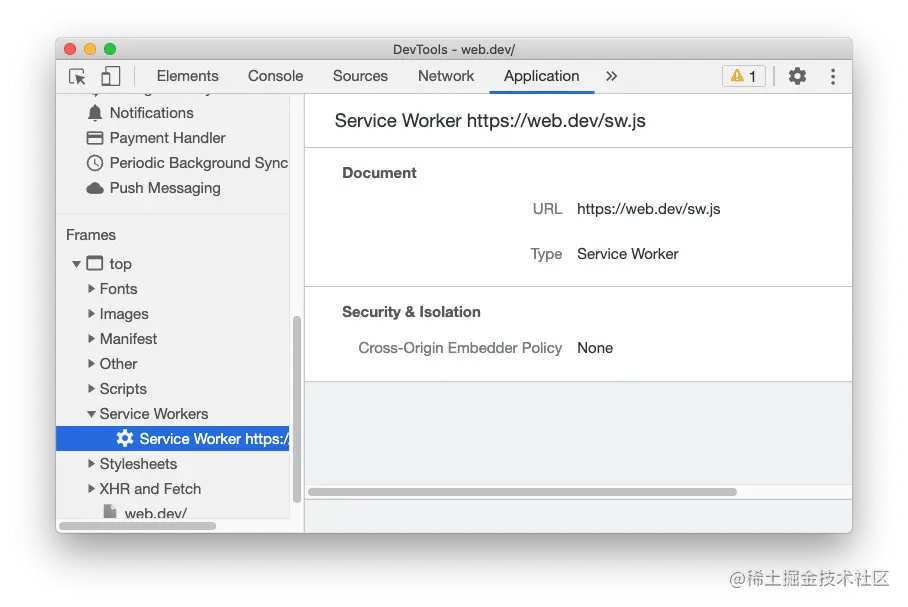Switch to the Console tab
This screenshot has height=607, width=908.
(276, 76)
